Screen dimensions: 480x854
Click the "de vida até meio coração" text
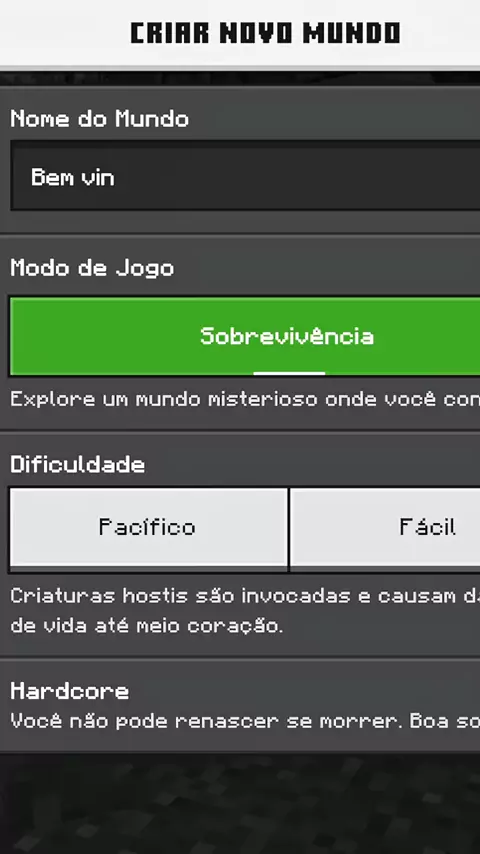click(x=147, y=626)
